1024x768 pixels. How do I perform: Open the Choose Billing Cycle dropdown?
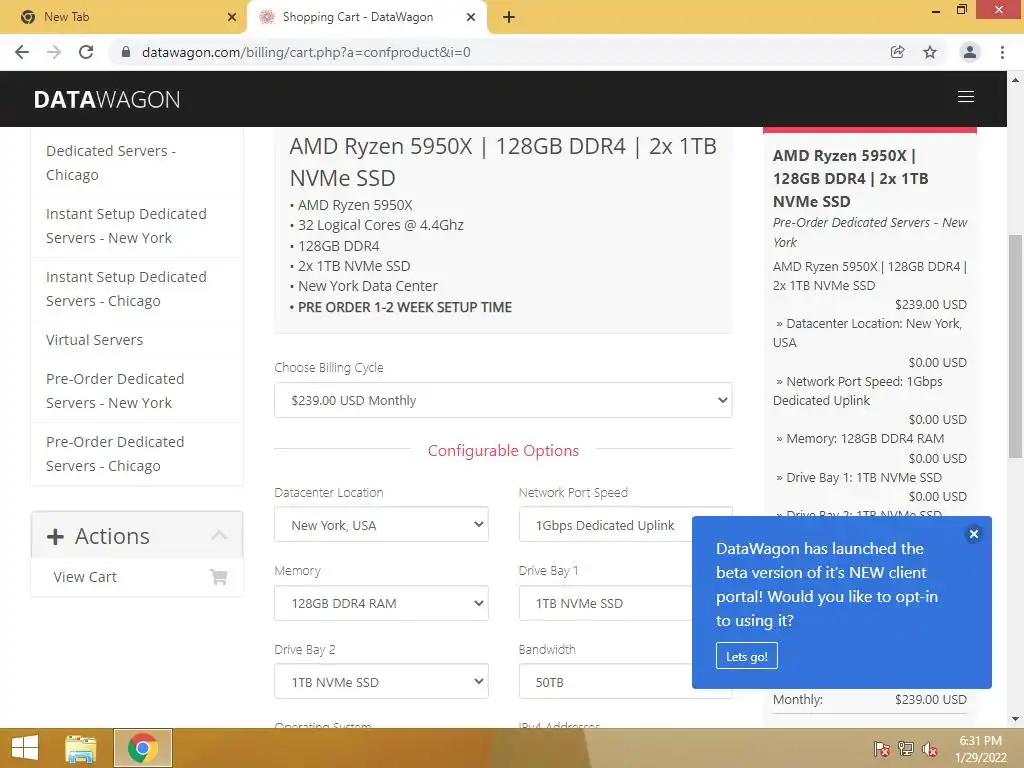503,400
